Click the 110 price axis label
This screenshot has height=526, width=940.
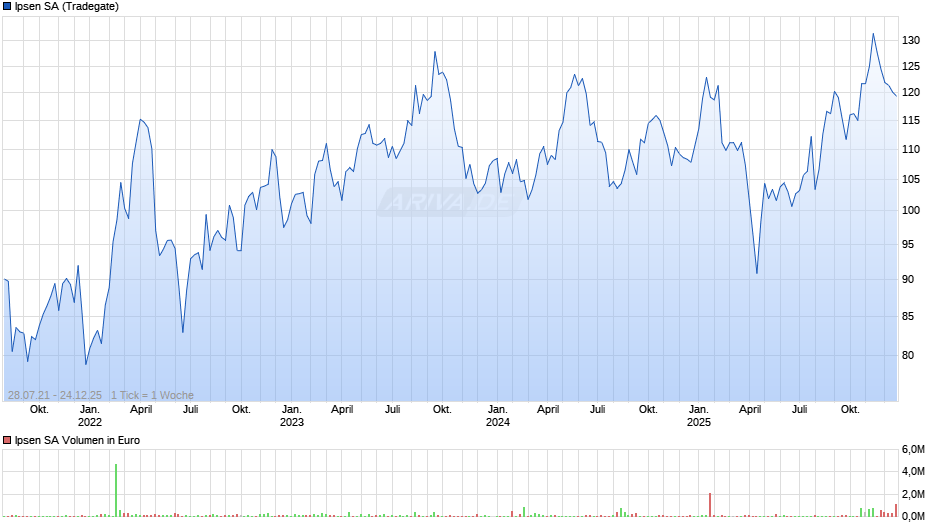coord(911,149)
